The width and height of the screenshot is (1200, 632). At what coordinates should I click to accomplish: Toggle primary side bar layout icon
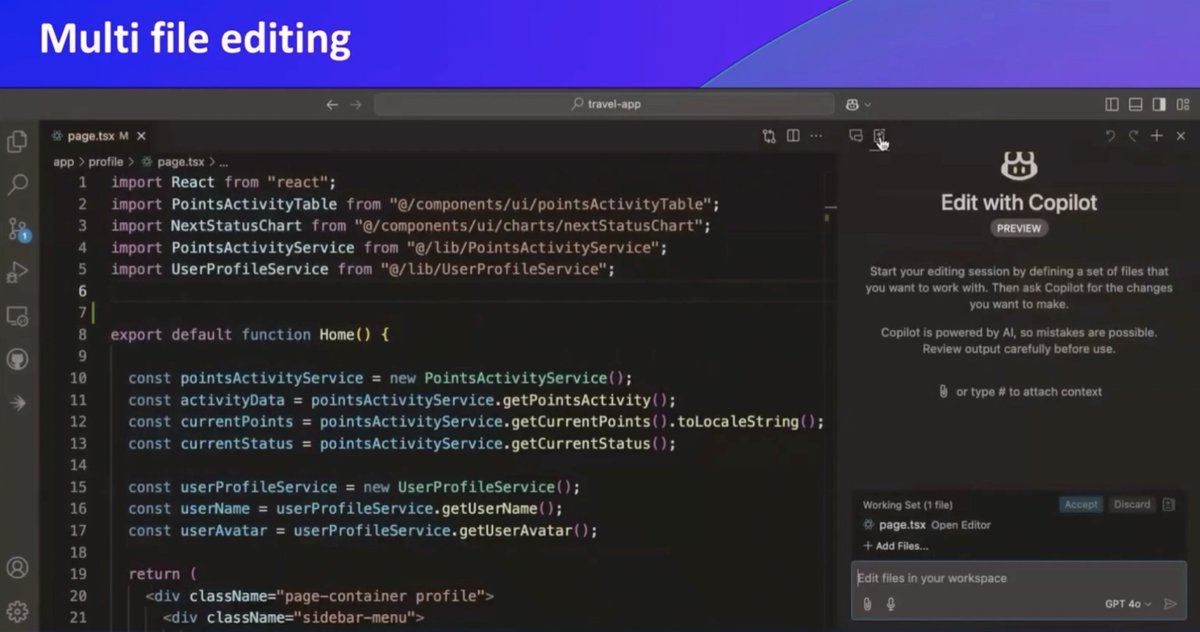tap(1112, 105)
